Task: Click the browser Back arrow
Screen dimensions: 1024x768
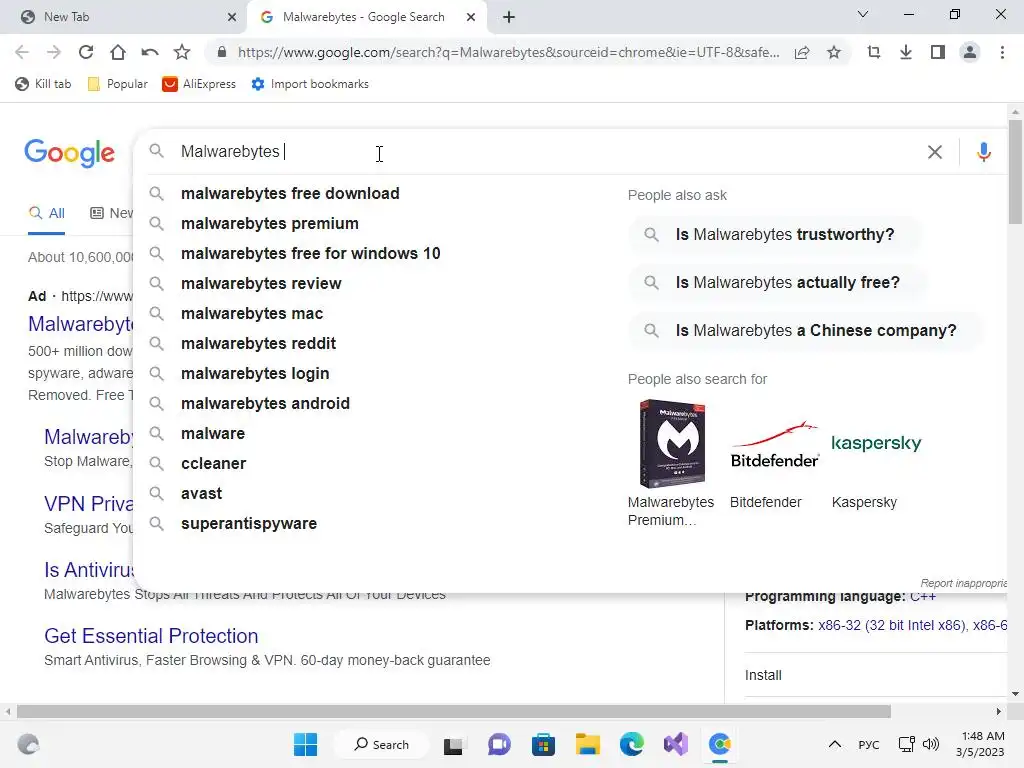Action: 22,52
